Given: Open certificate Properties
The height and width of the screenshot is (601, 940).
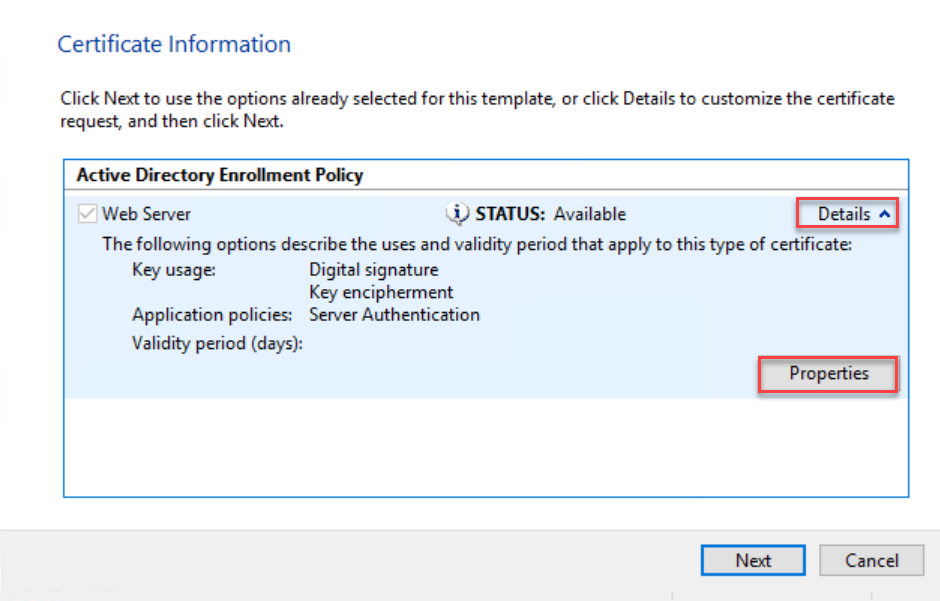Looking at the screenshot, I should point(828,374).
